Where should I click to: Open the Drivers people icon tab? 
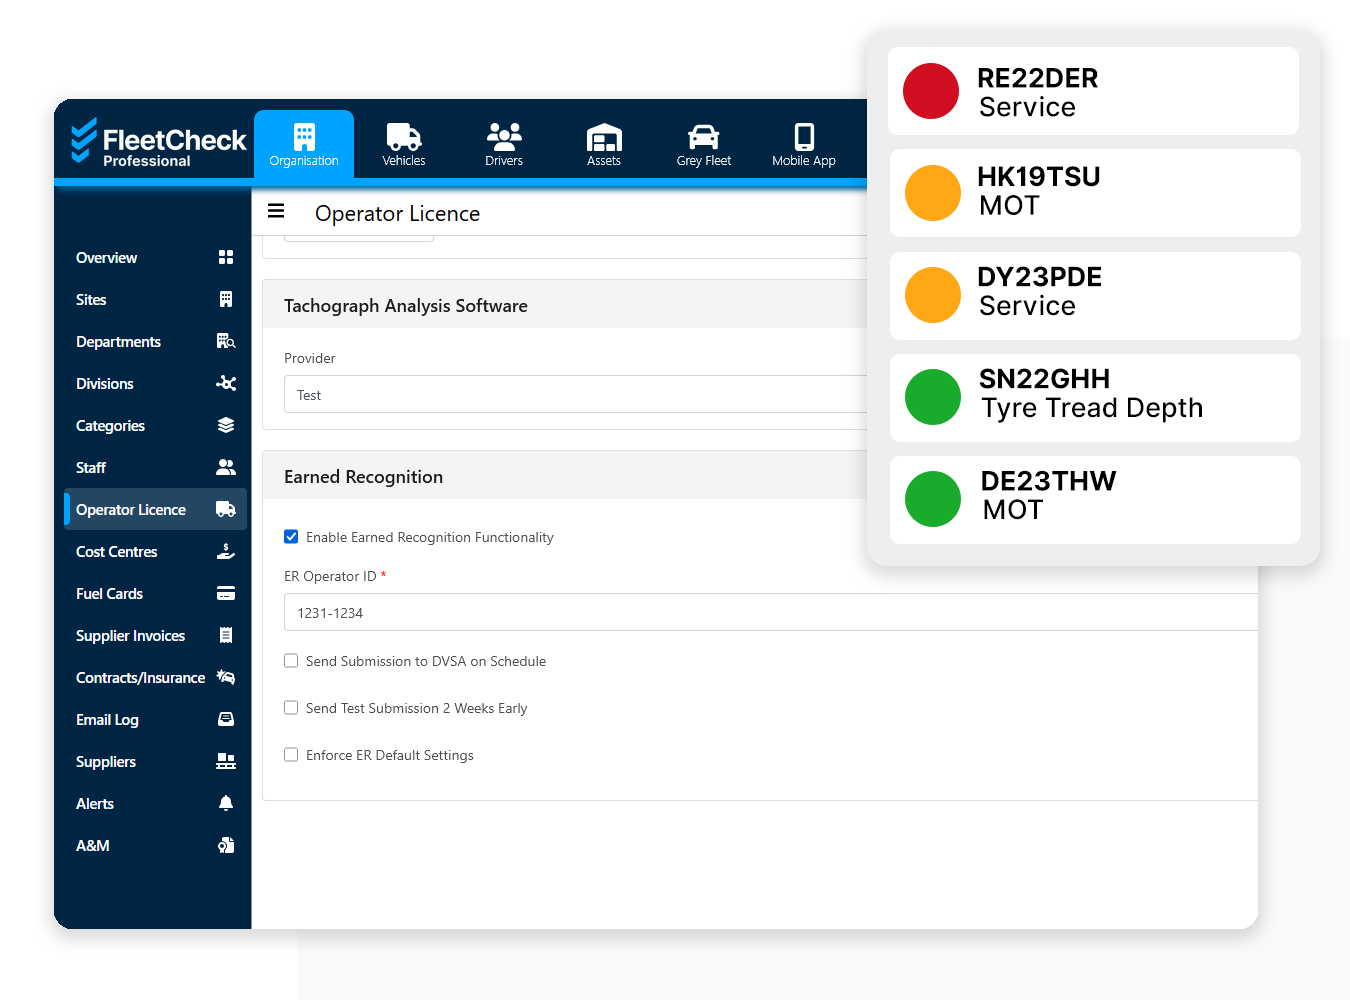coord(504,137)
